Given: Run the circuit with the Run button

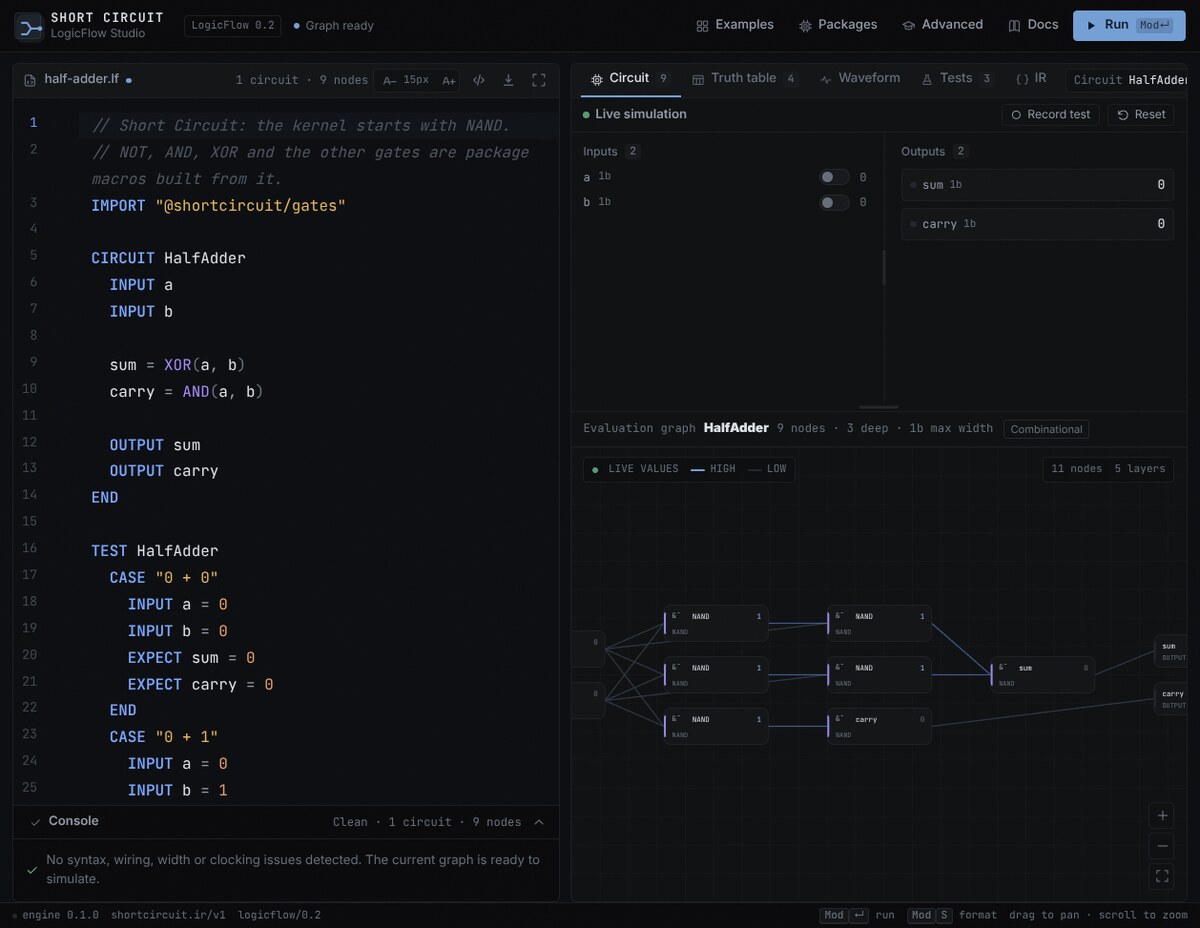Looking at the screenshot, I should coord(1129,25).
